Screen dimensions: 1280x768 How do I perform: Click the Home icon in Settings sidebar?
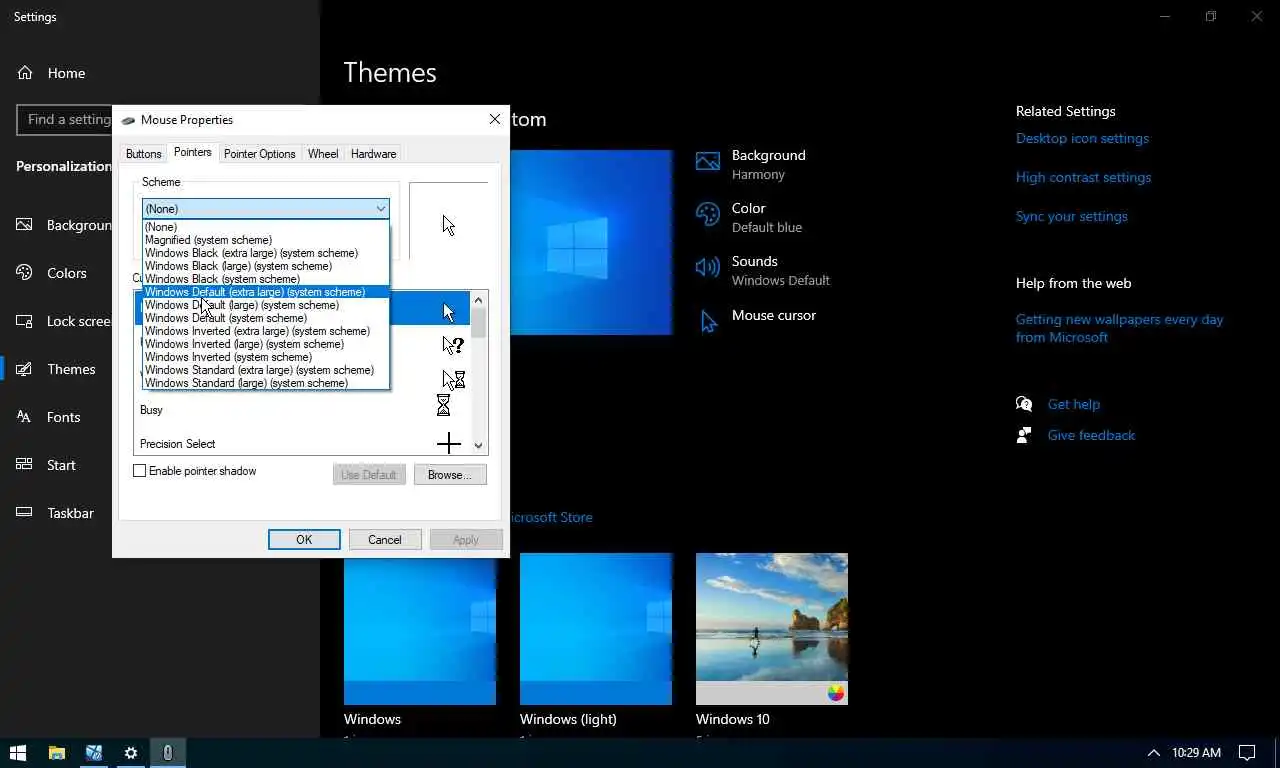click(x=25, y=73)
